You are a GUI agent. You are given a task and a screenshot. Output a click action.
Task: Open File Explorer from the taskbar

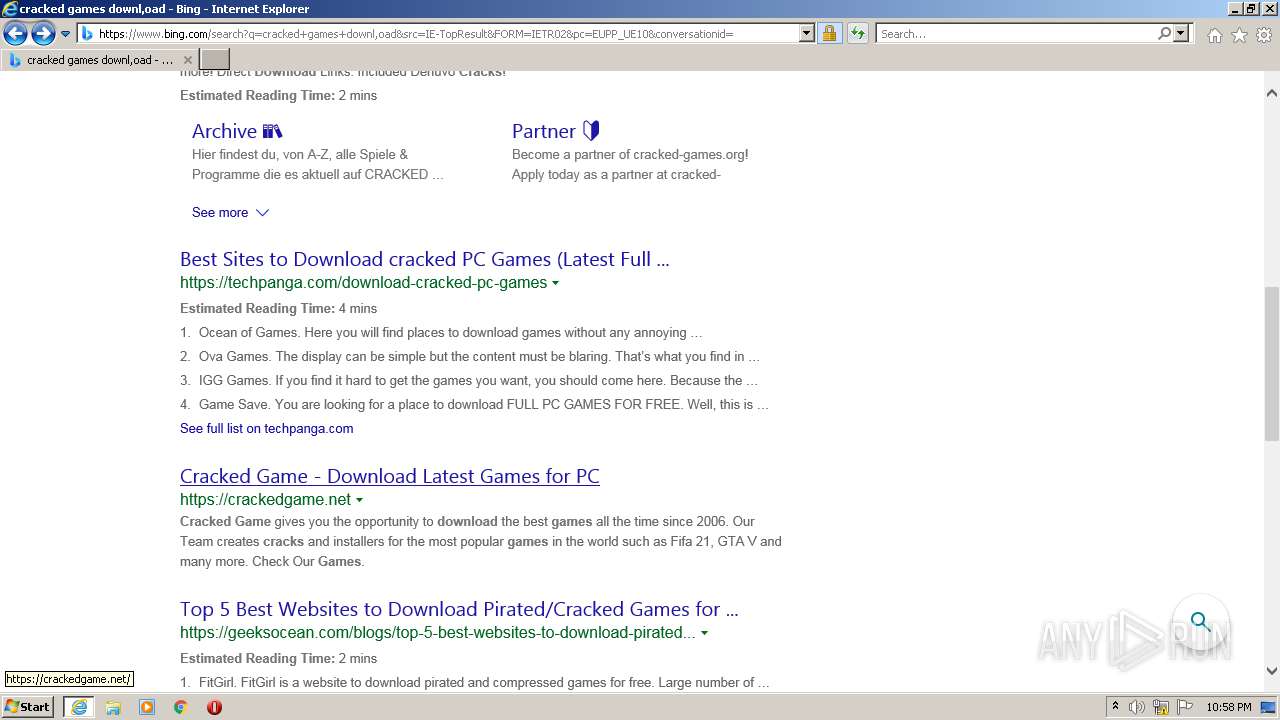tap(113, 707)
